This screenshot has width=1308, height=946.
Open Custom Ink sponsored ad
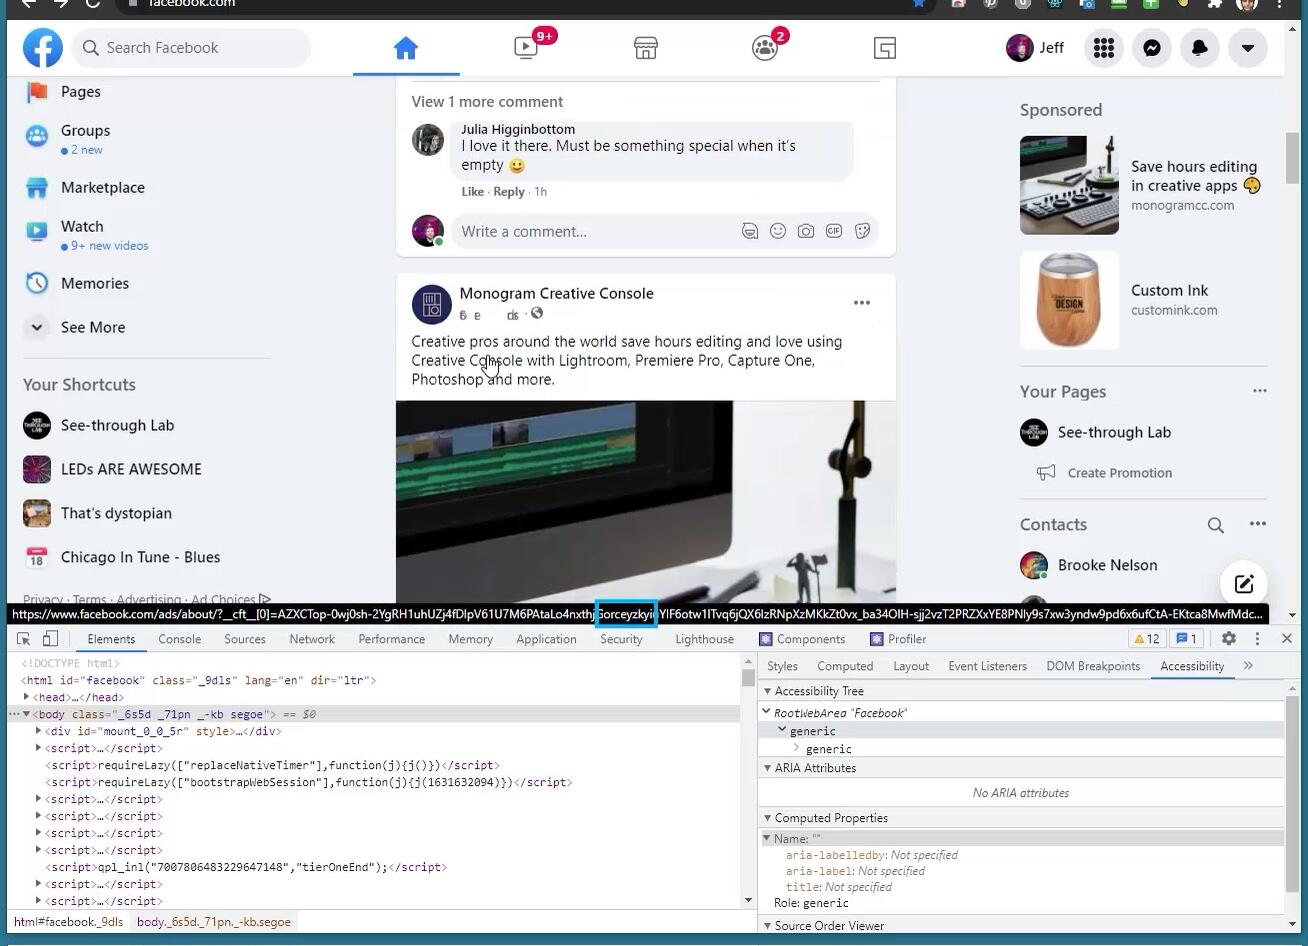coord(1142,300)
